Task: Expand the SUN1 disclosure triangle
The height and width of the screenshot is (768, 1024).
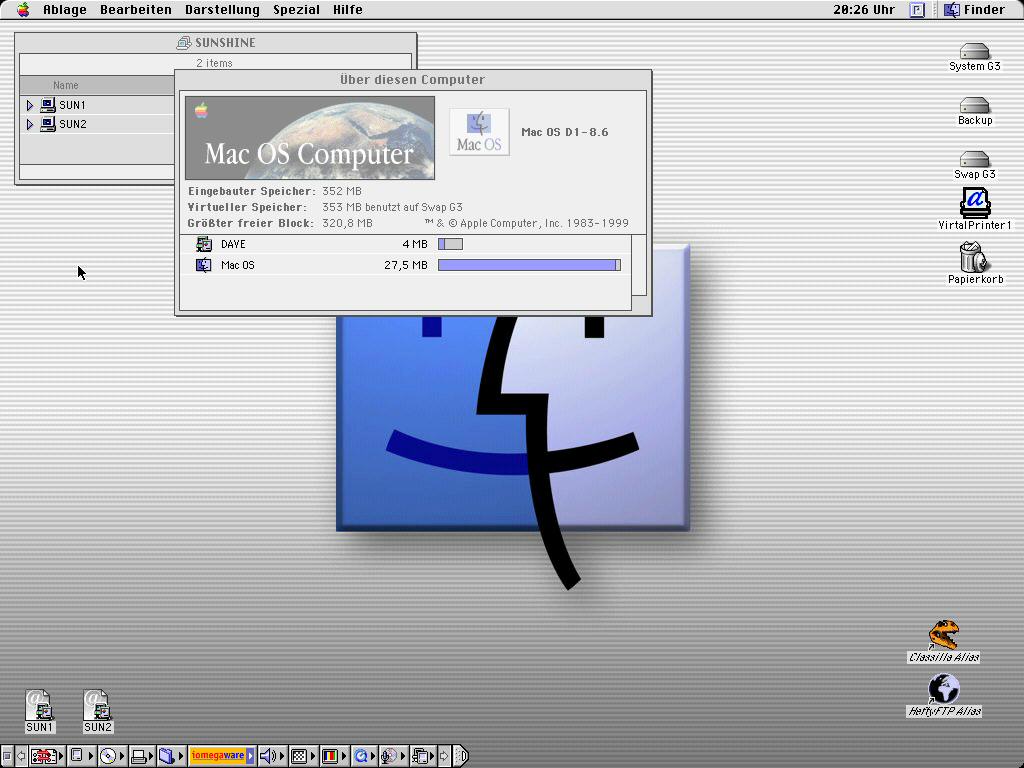Action: pyautogui.click(x=30, y=105)
